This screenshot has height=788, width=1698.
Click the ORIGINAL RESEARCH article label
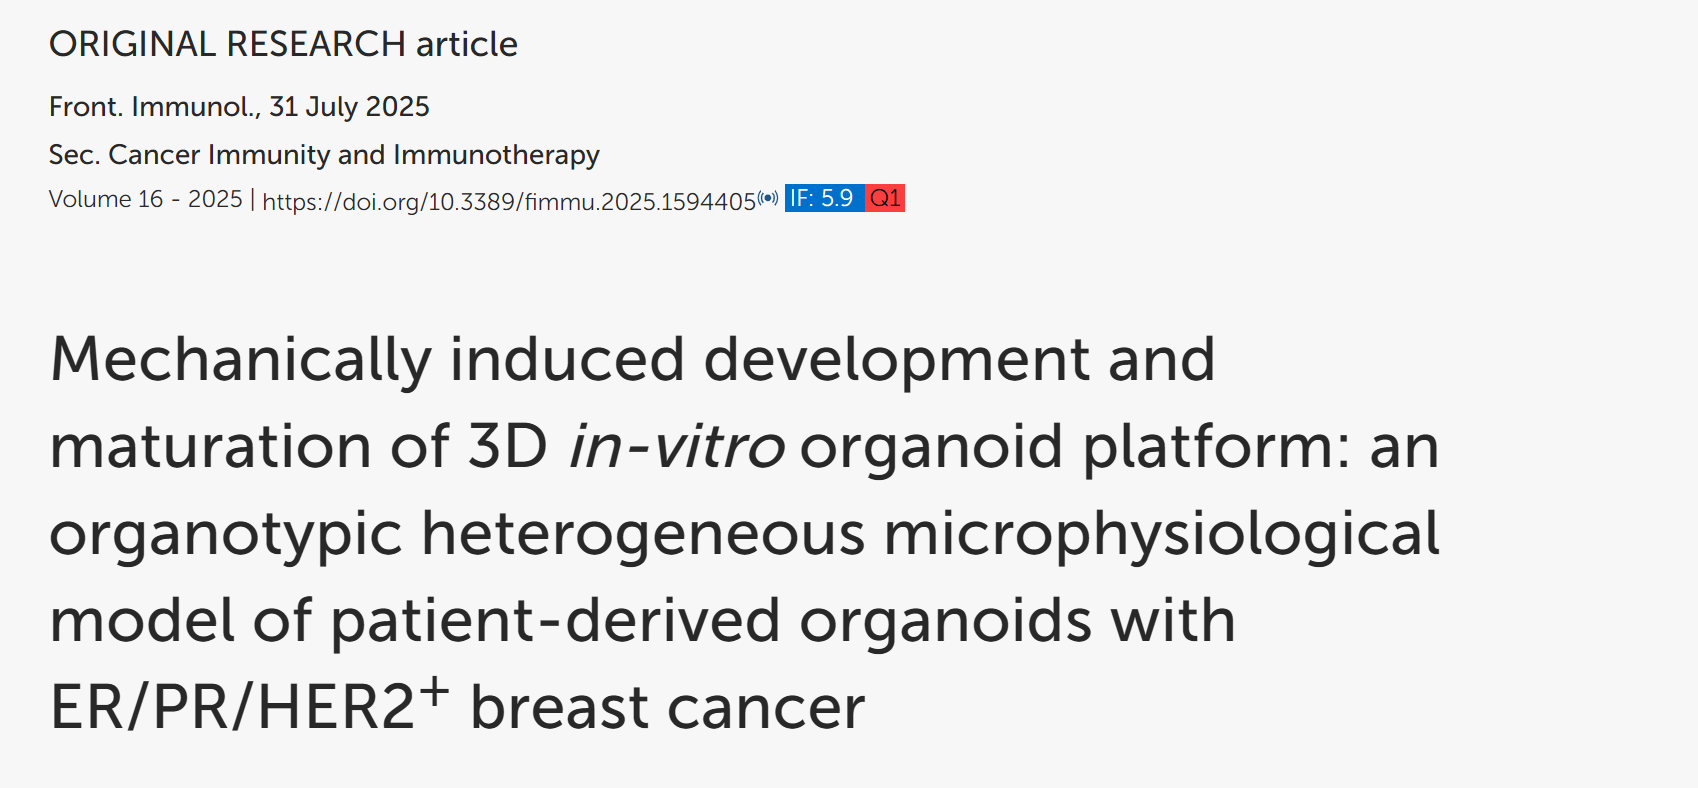[x=283, y=44]
